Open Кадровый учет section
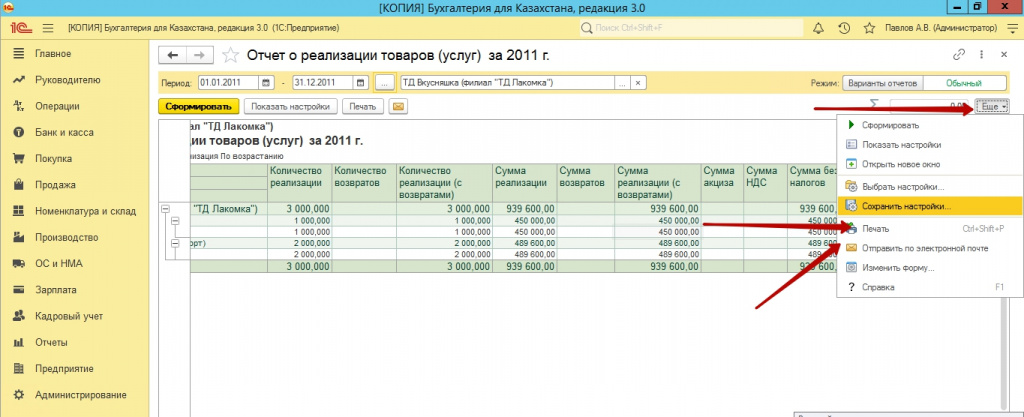Screen dimensions: 1024x417 74,317
